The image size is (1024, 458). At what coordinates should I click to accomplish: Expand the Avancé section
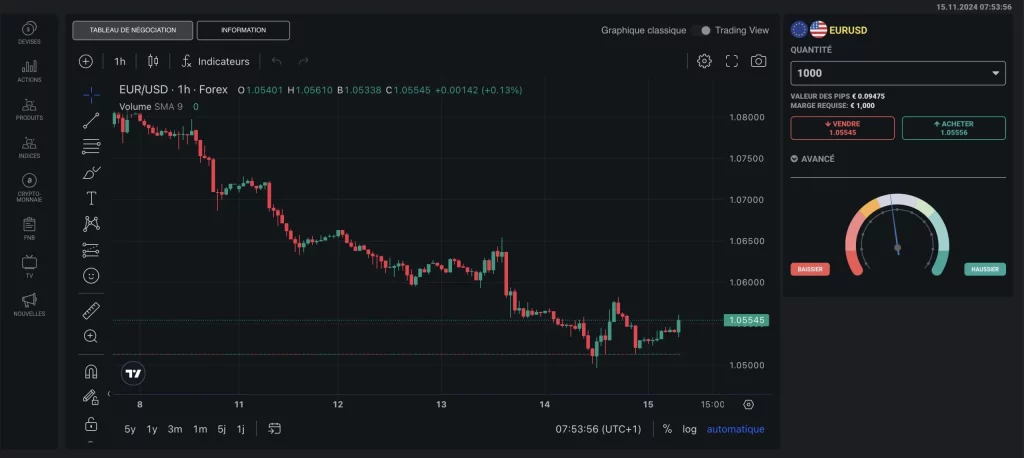812,159
